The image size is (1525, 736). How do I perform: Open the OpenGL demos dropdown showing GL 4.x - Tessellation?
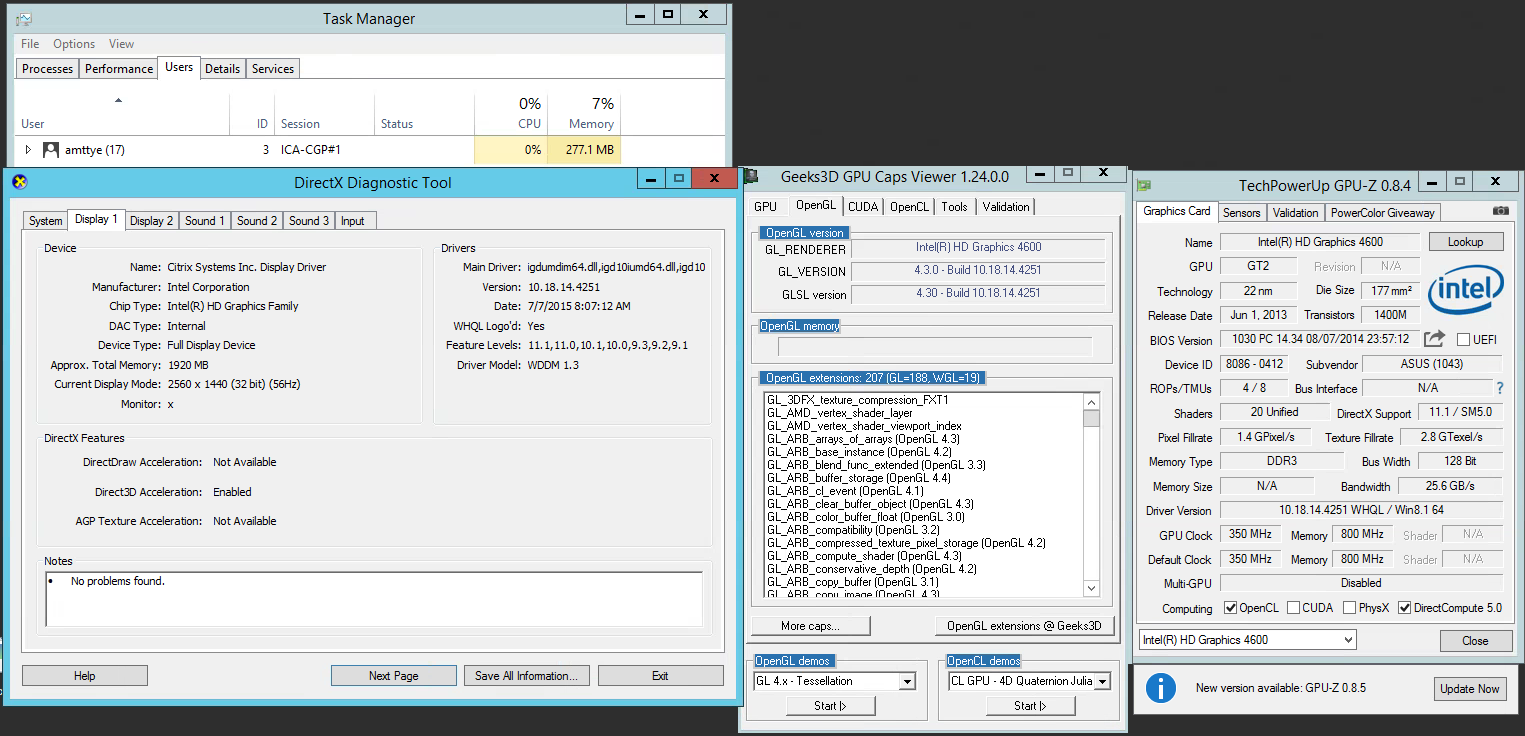[833, 682]
